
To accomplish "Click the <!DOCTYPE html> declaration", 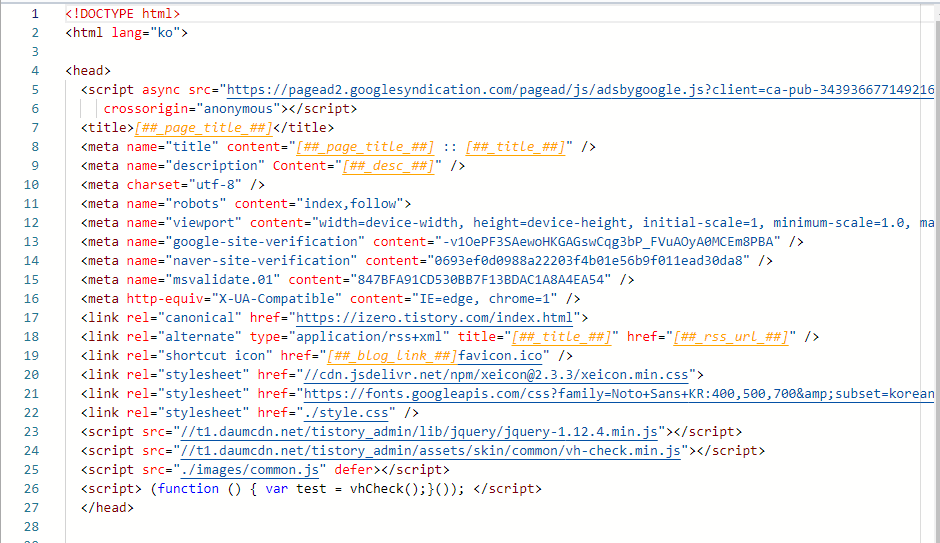I will (x=123, y=13).
